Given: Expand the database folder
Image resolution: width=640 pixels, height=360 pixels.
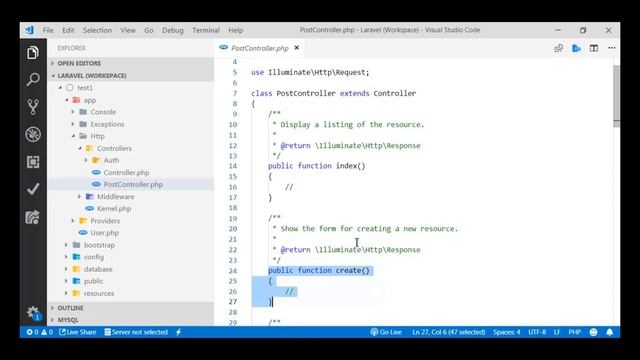Looking at the screenshot, I should point(130,269).
